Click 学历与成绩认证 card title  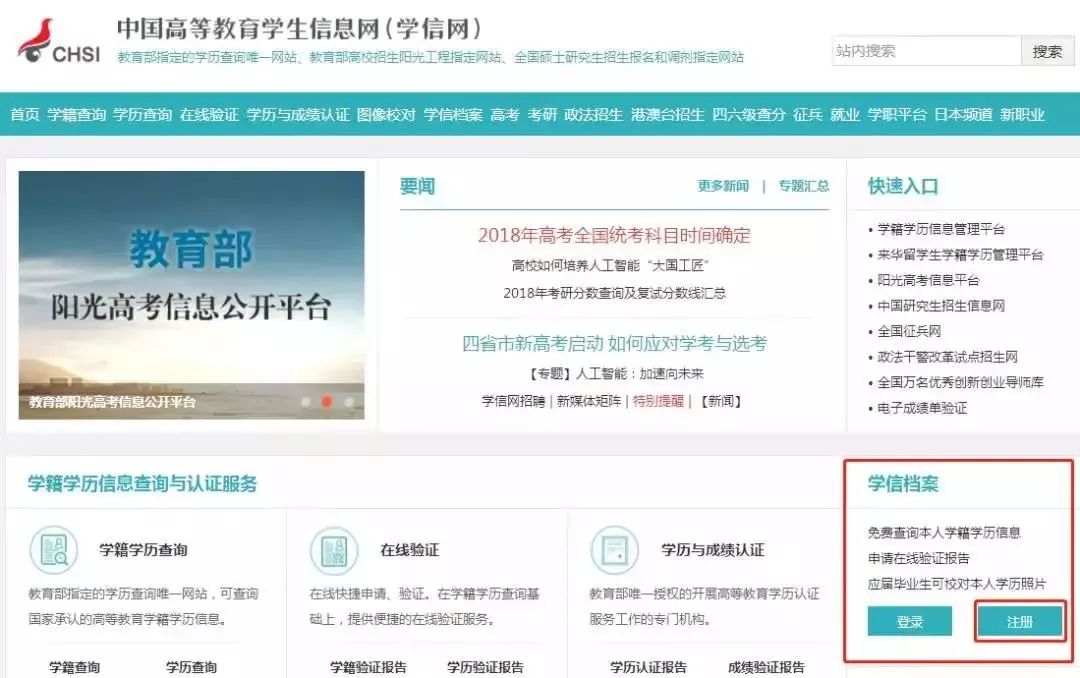(x=713, y=550)
